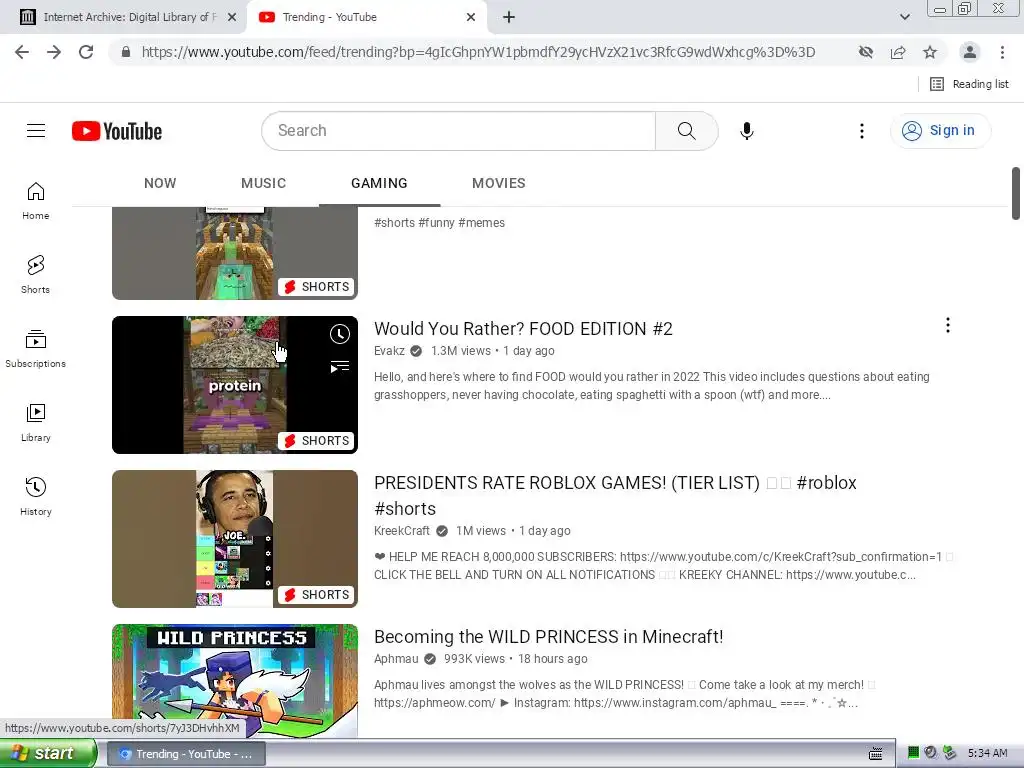
Task: Select the GAMING trending tab
Action: [x=379, y=184]
